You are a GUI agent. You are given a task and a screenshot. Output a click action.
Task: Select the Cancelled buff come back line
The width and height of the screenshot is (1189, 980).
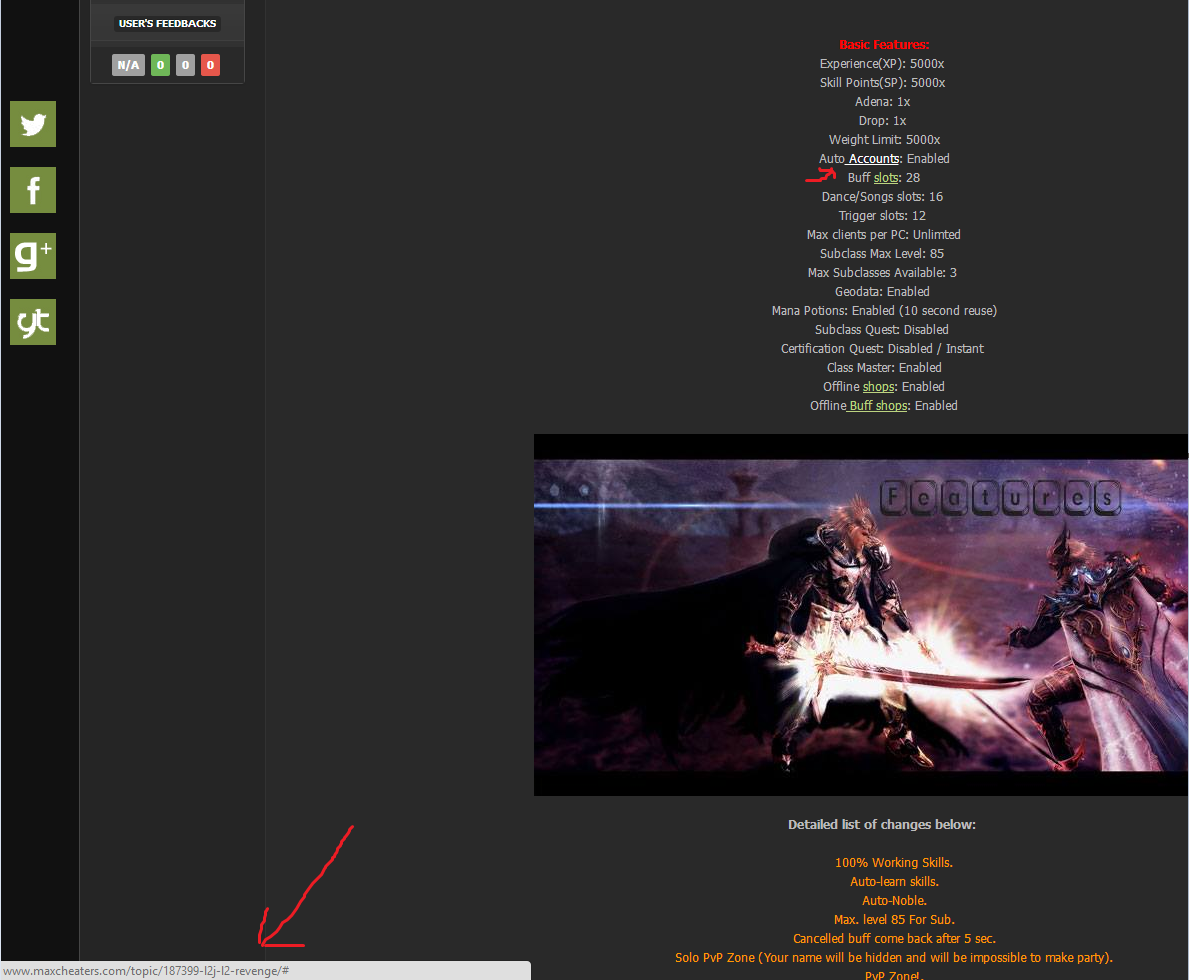point(894,938)
